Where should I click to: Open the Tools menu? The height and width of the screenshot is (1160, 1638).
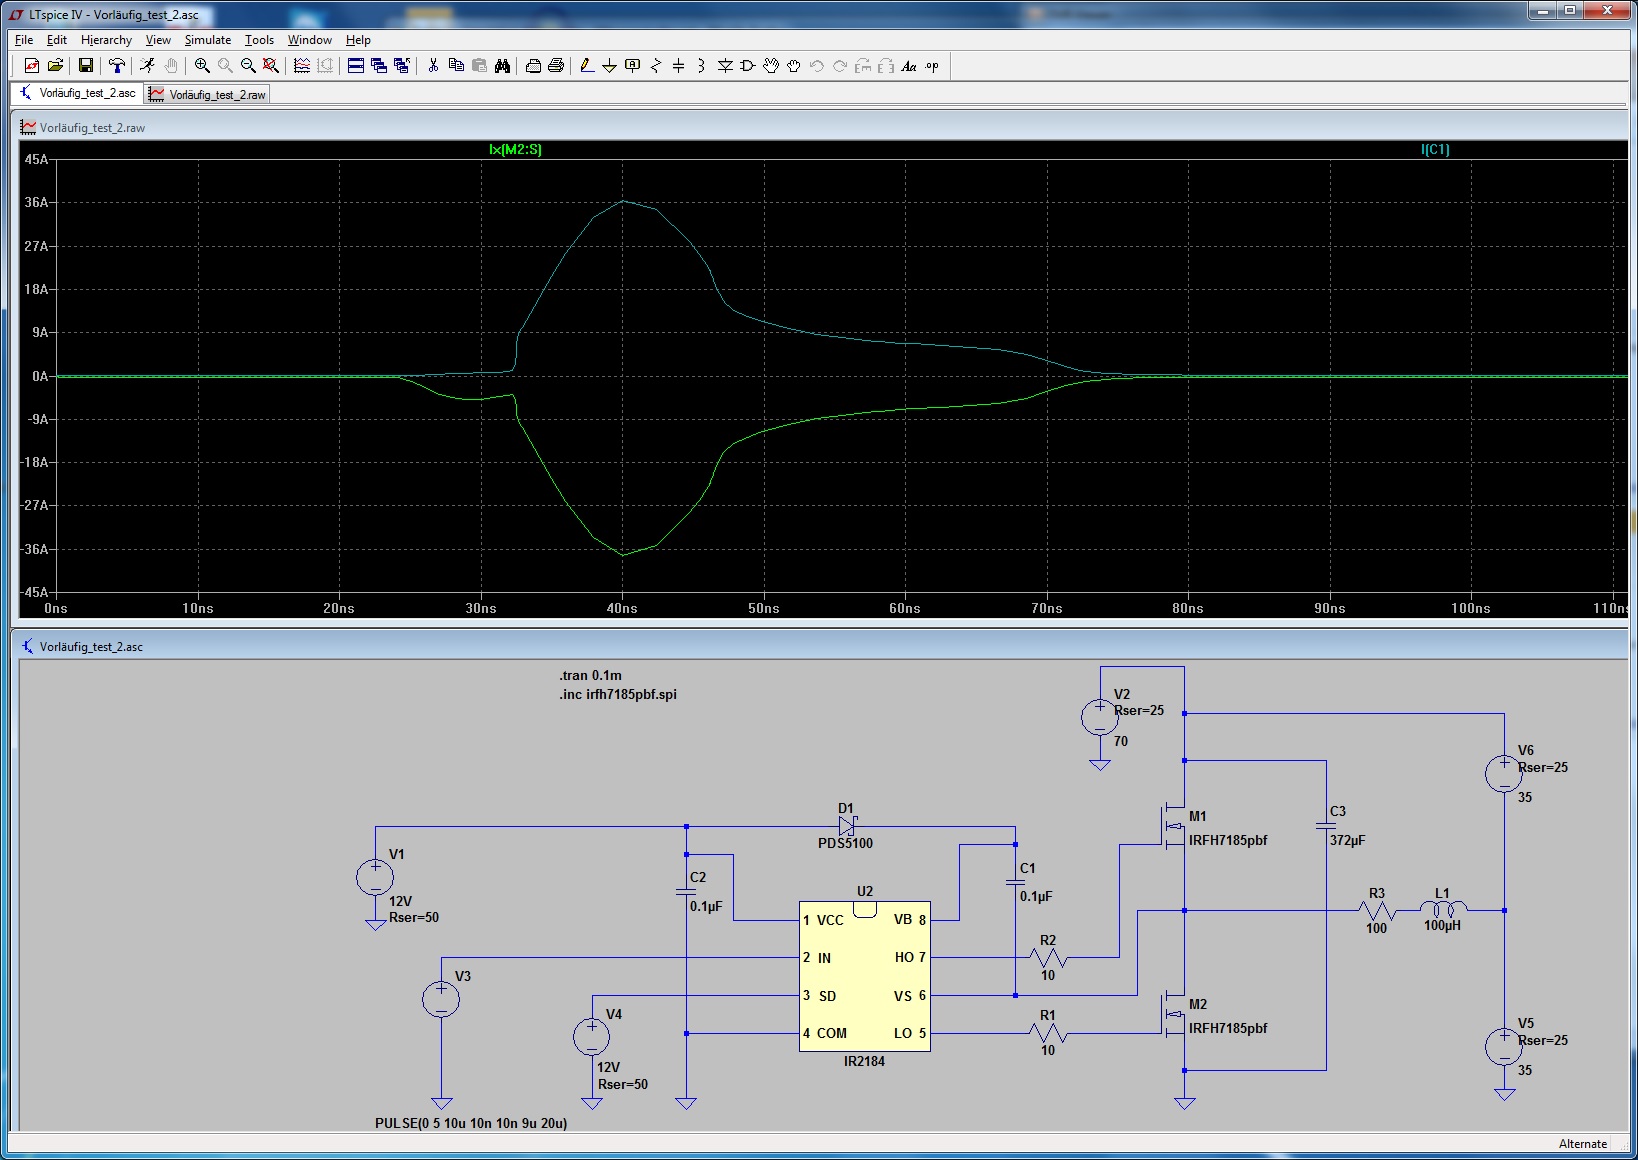[259, 40]
